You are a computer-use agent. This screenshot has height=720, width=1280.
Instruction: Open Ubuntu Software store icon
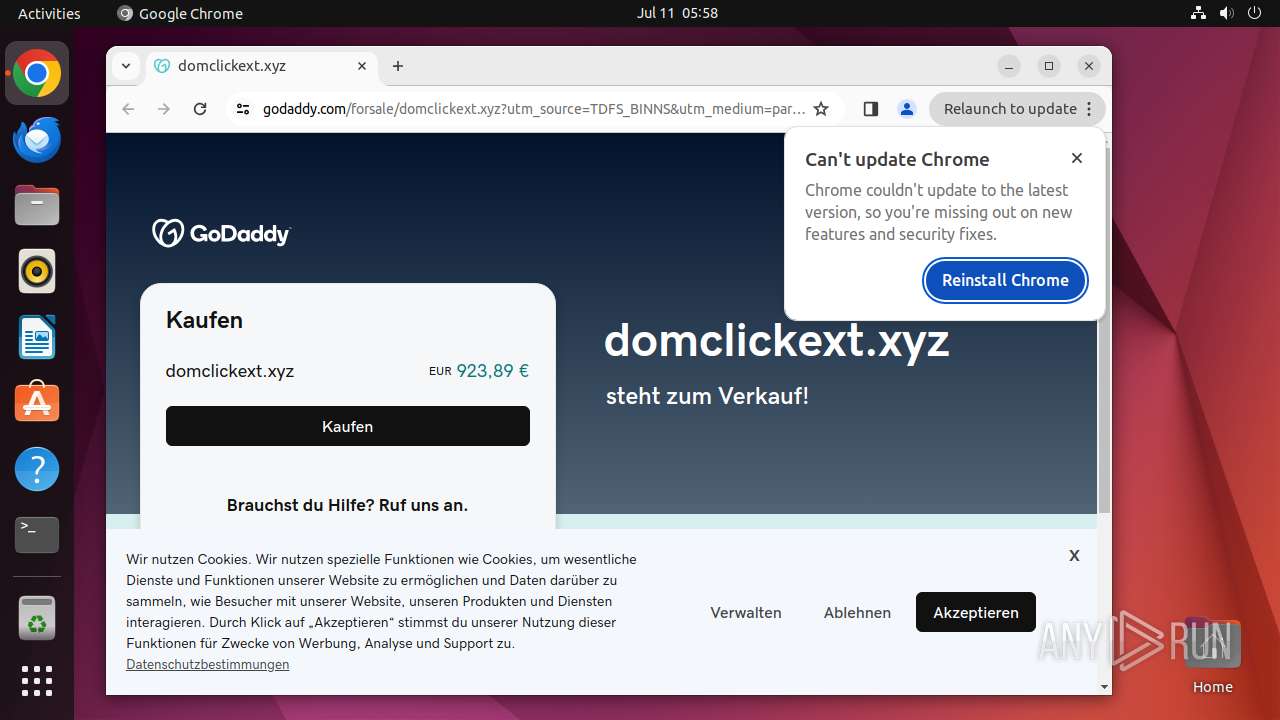[x=37, y=403]
